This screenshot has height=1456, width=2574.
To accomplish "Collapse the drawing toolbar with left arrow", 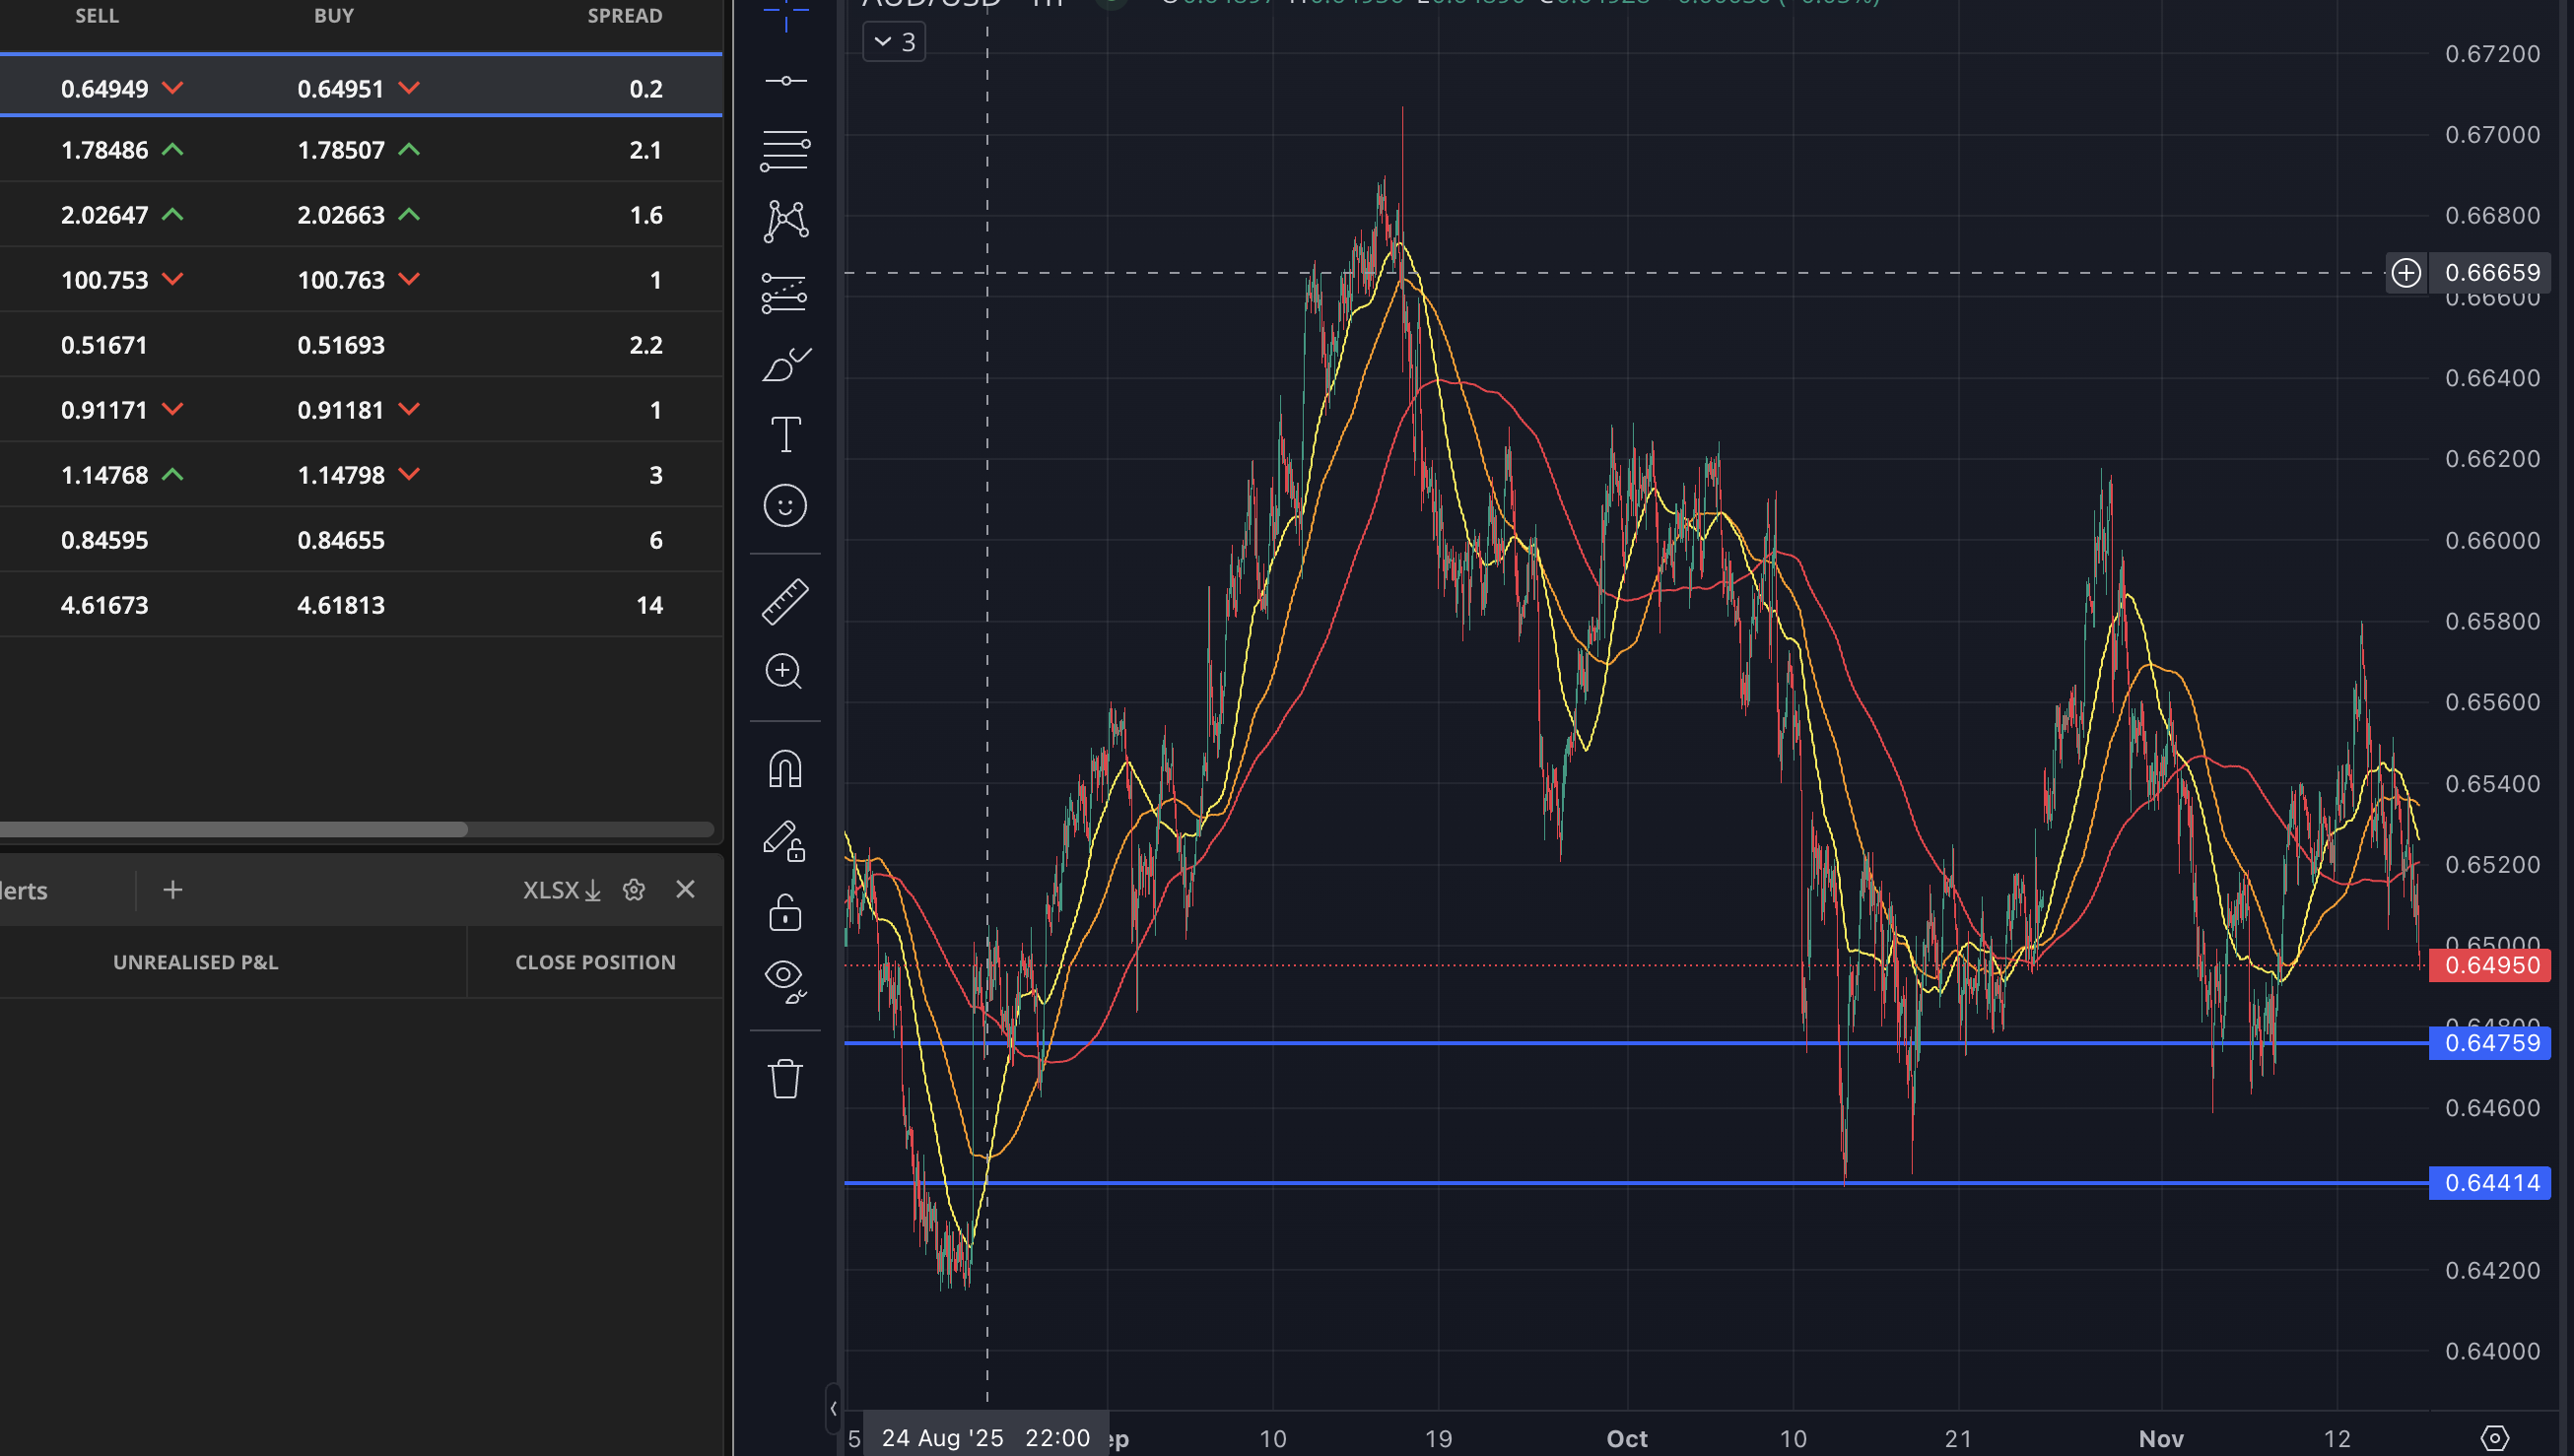I will (x=833, y=1408).
